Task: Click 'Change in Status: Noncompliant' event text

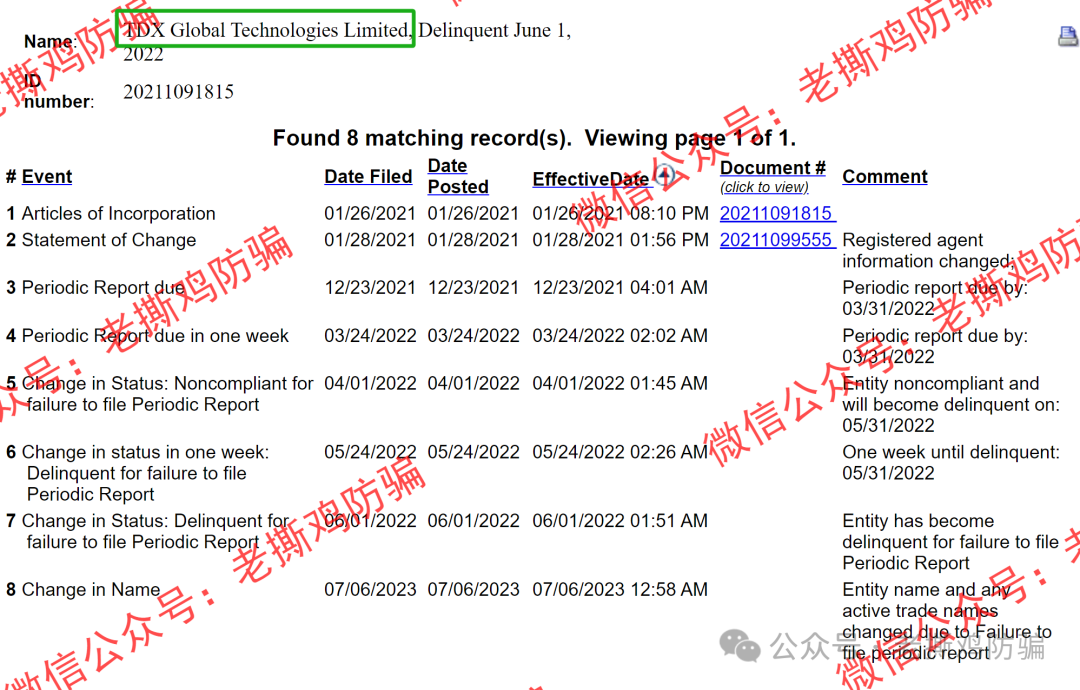Action: (167, 394)
